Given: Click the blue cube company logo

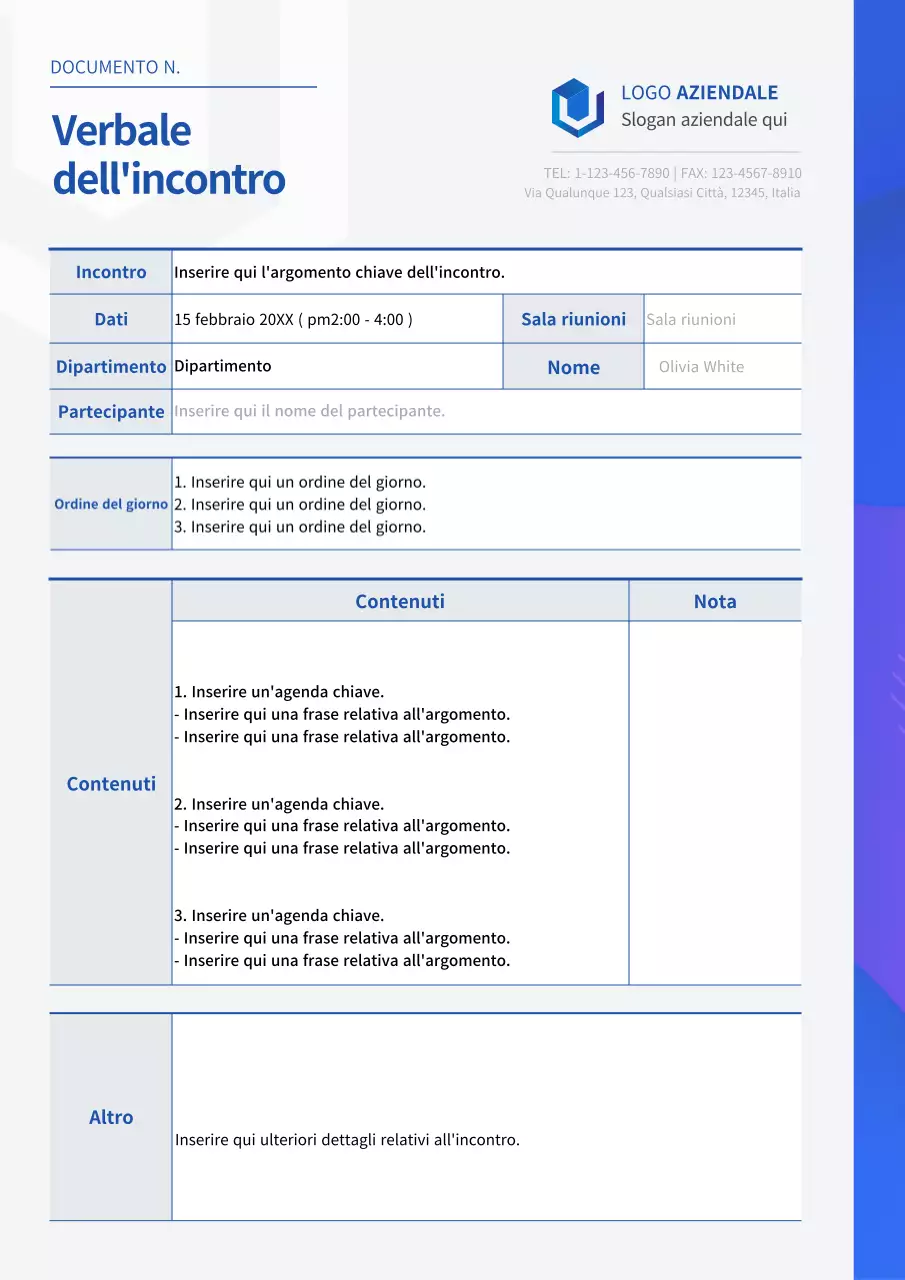Looking at the screenshot, I should pyautogui.click(x=577, y=107).
